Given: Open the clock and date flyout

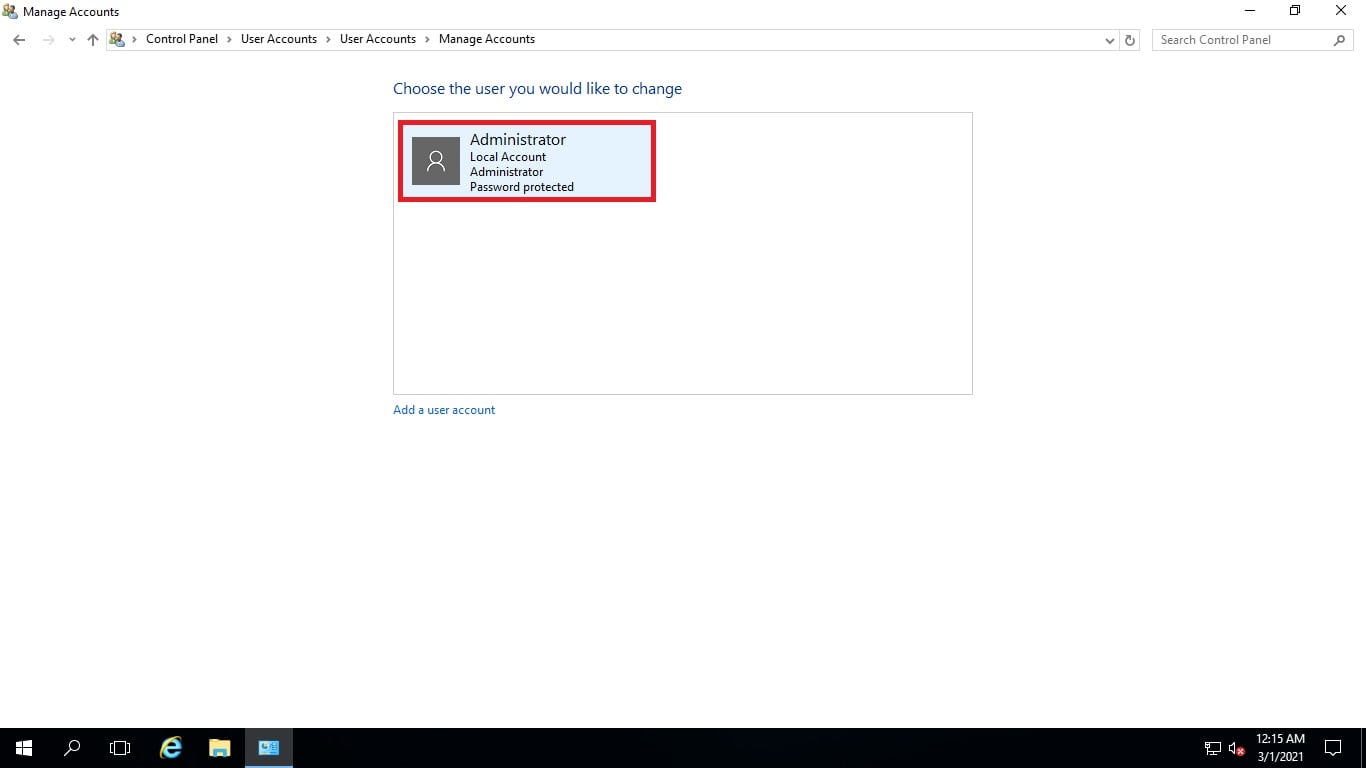Looking at the screenshot, I should (1280, 748).
